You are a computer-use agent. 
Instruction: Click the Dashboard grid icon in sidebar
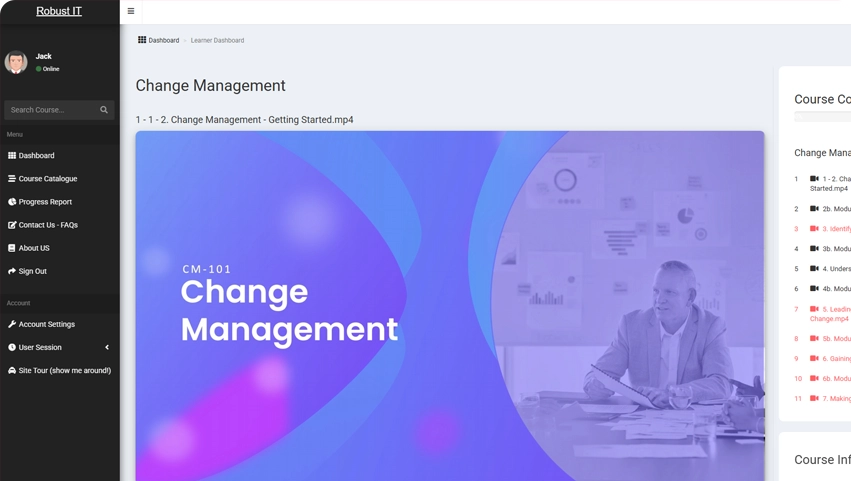12,155
